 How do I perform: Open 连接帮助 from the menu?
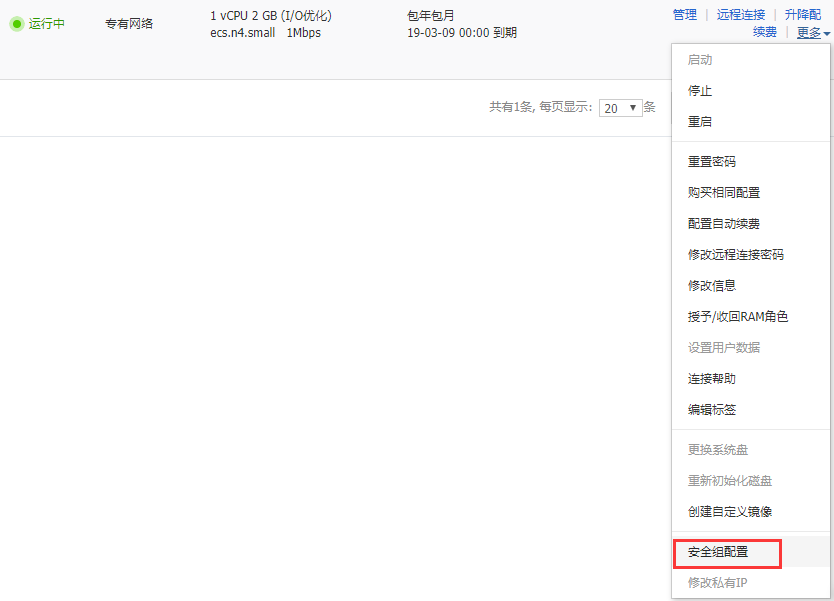[712, 379]
